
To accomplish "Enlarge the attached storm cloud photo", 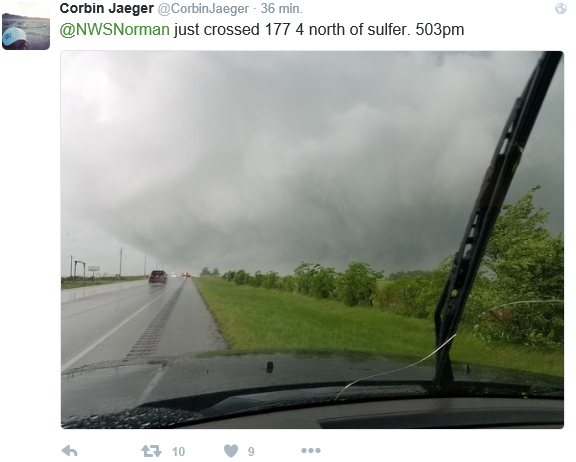I will coord(312,240).
